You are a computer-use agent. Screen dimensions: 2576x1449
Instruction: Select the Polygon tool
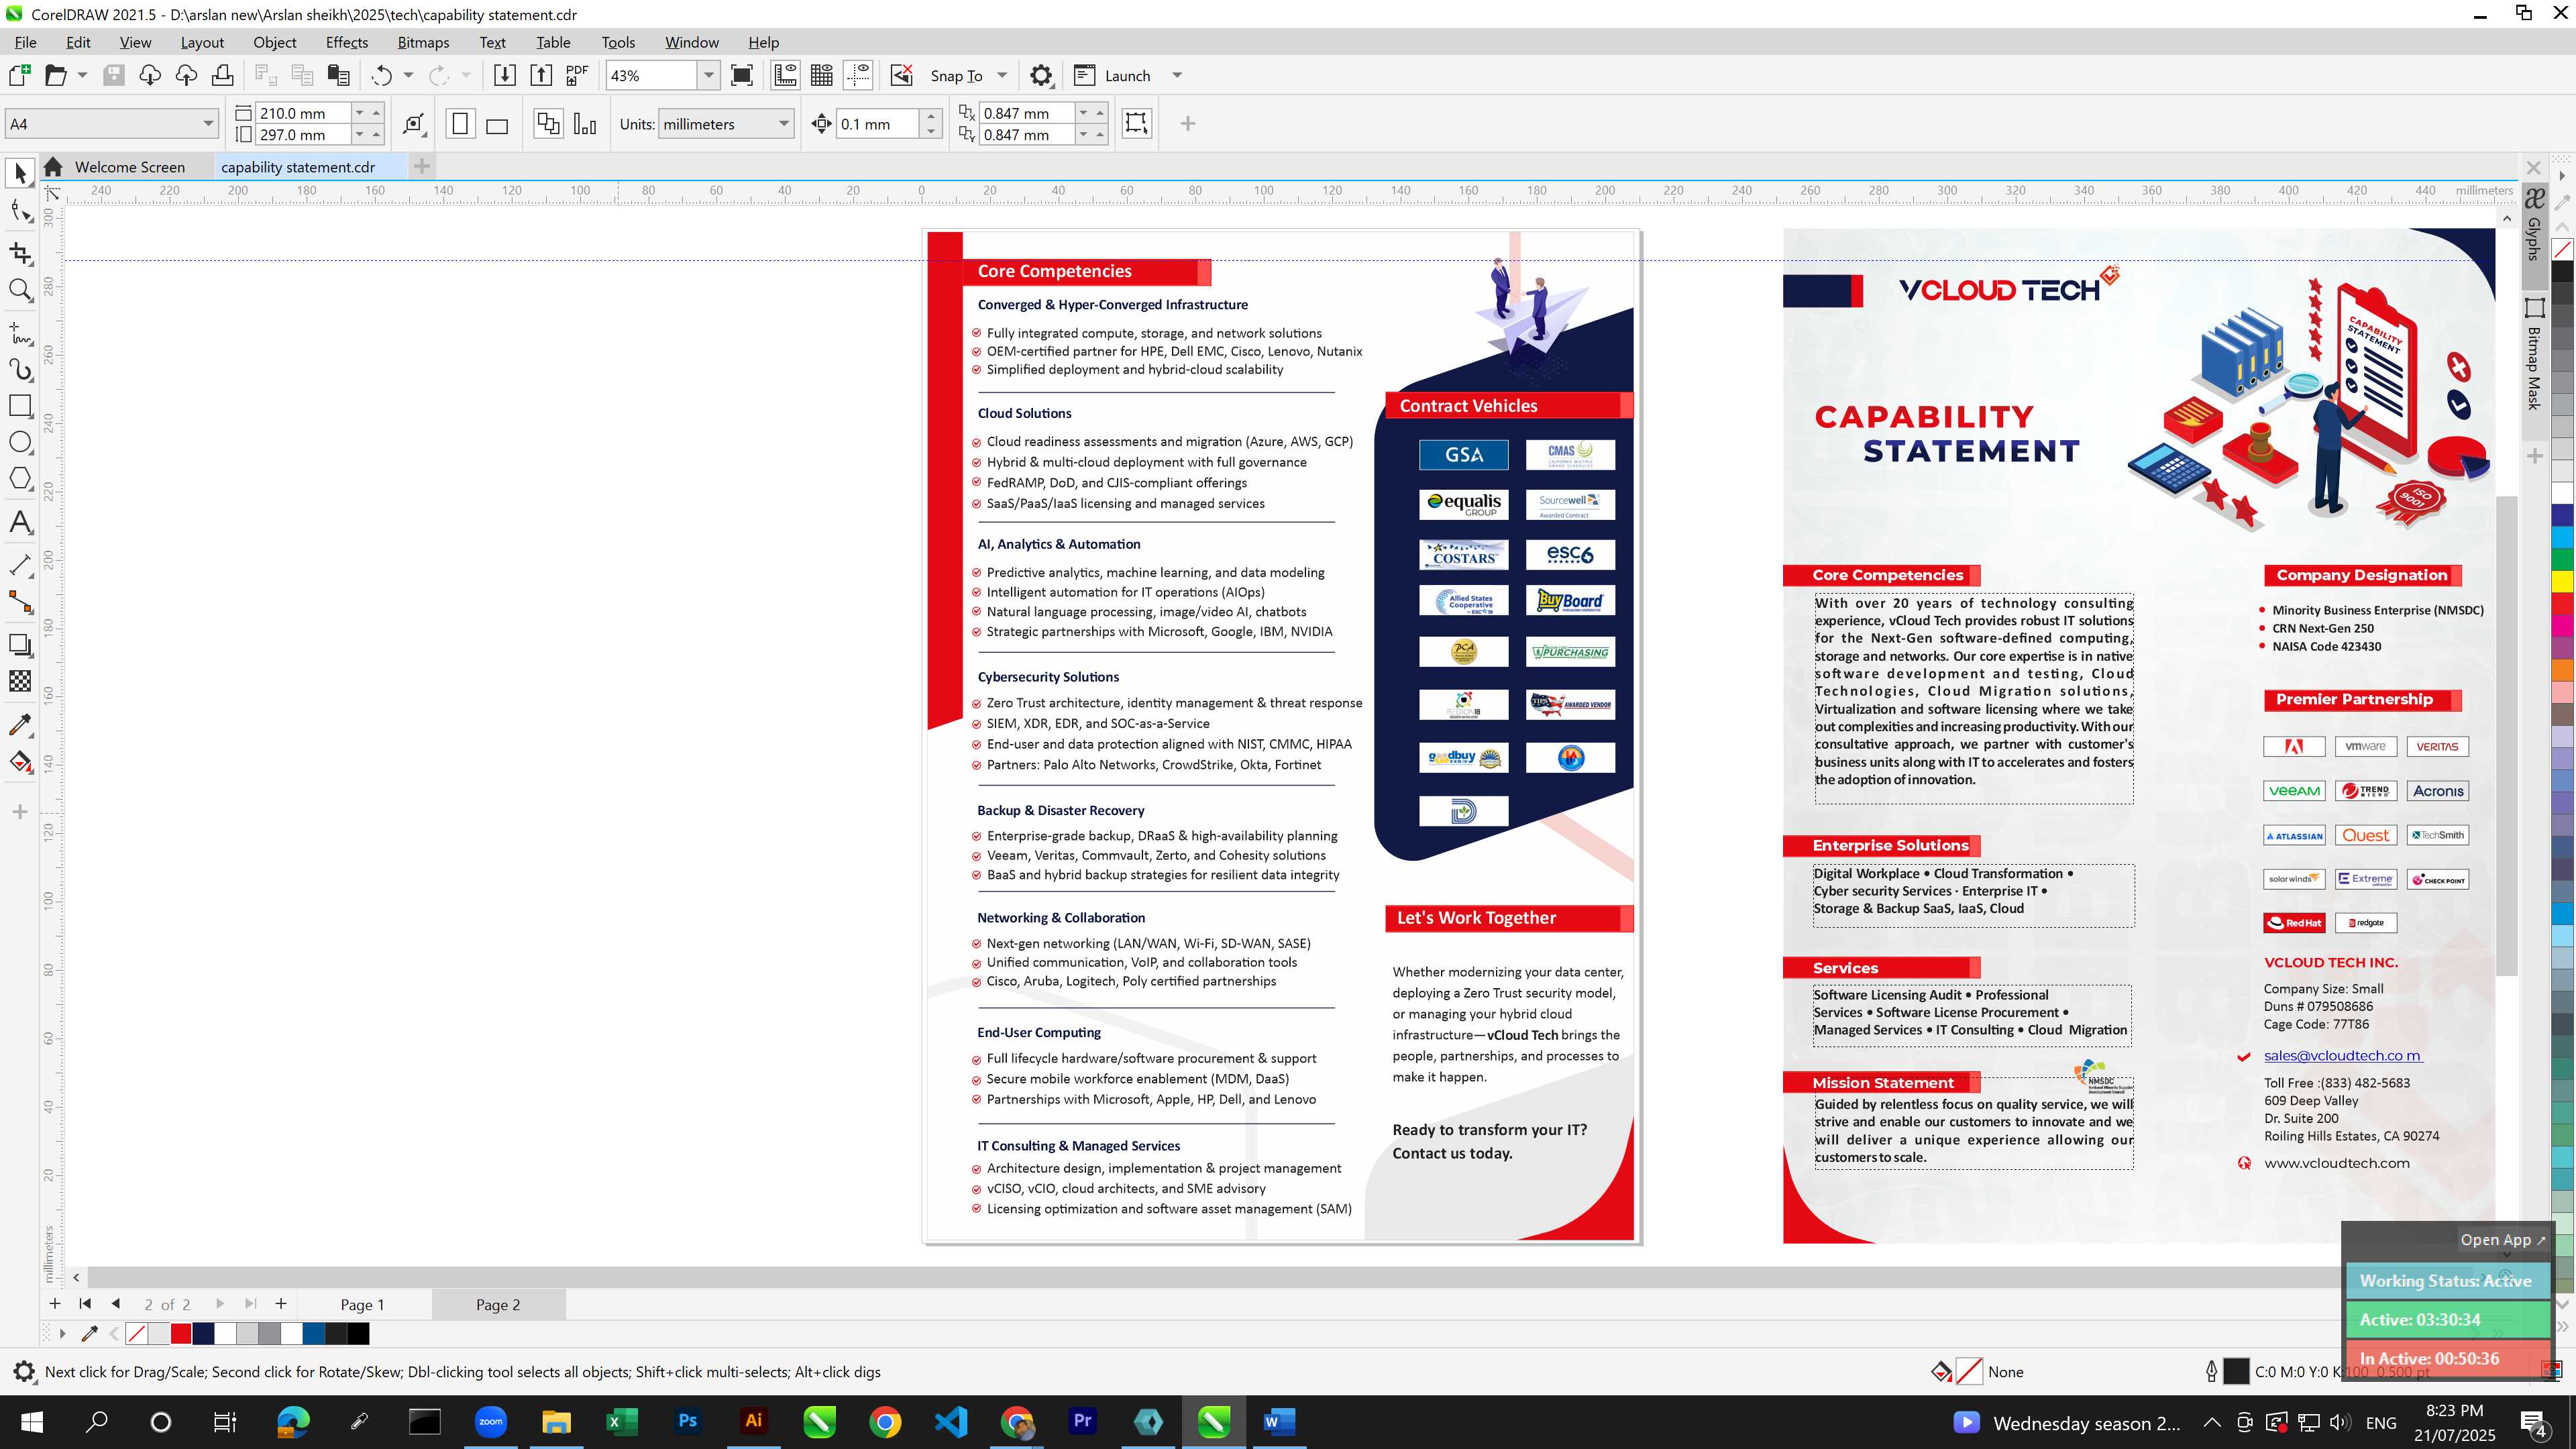(20, 479)
